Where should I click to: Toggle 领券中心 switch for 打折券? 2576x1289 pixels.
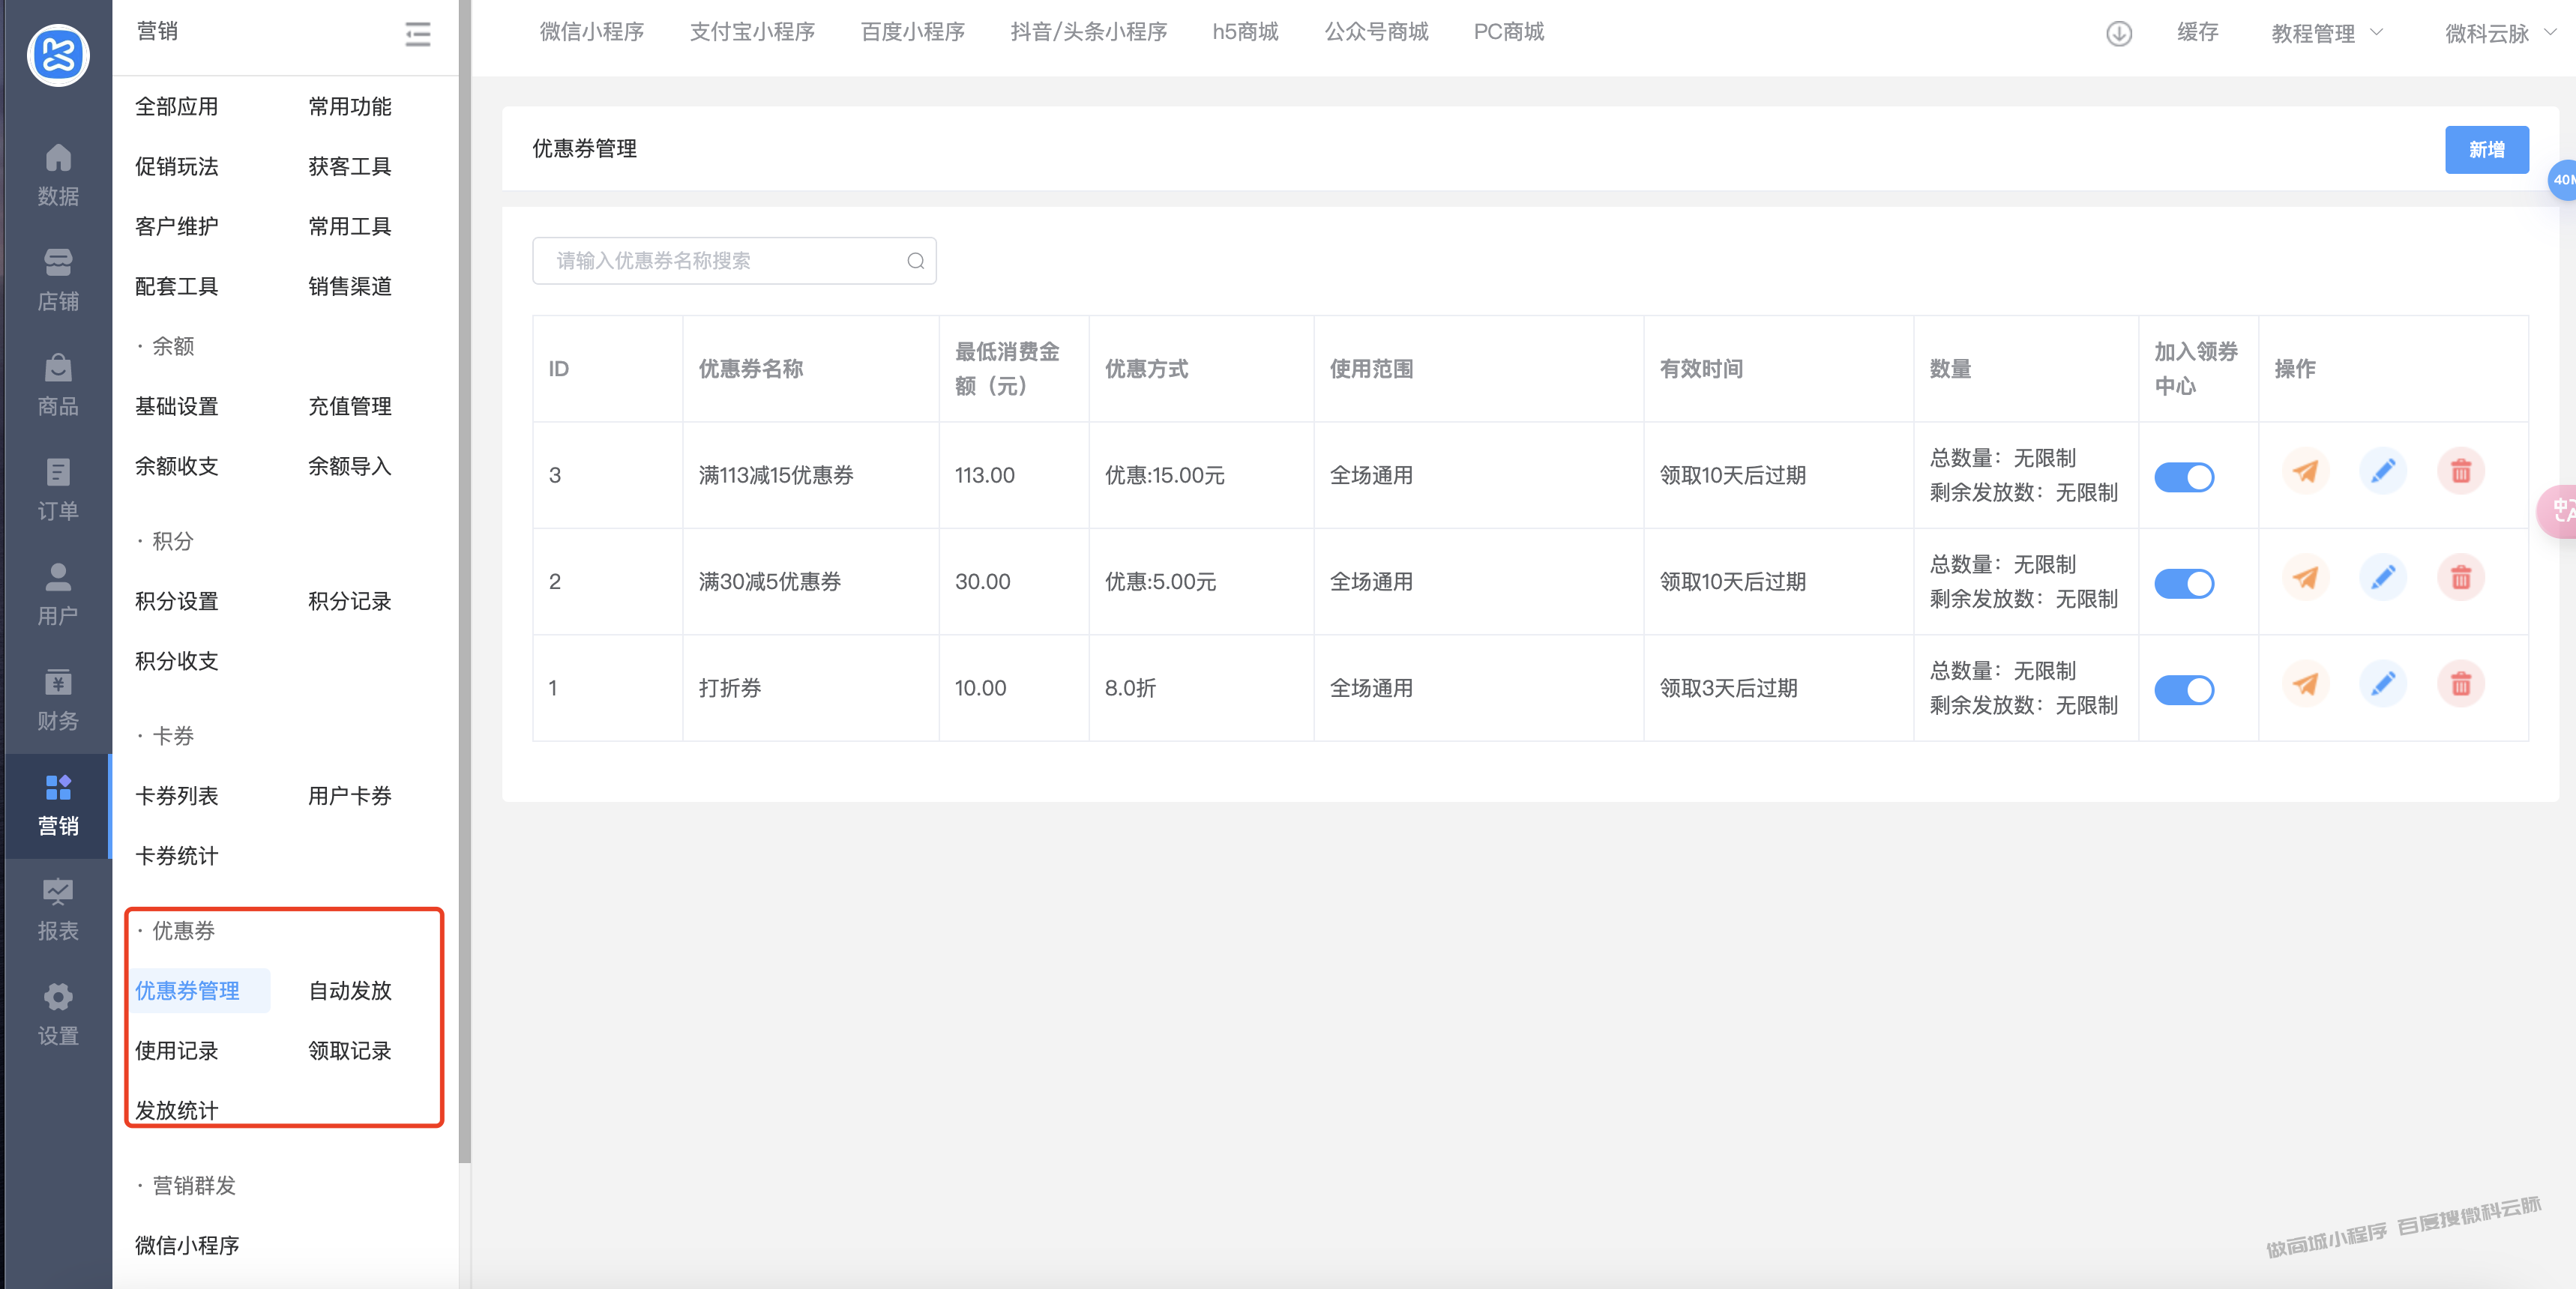point(2184,690)
